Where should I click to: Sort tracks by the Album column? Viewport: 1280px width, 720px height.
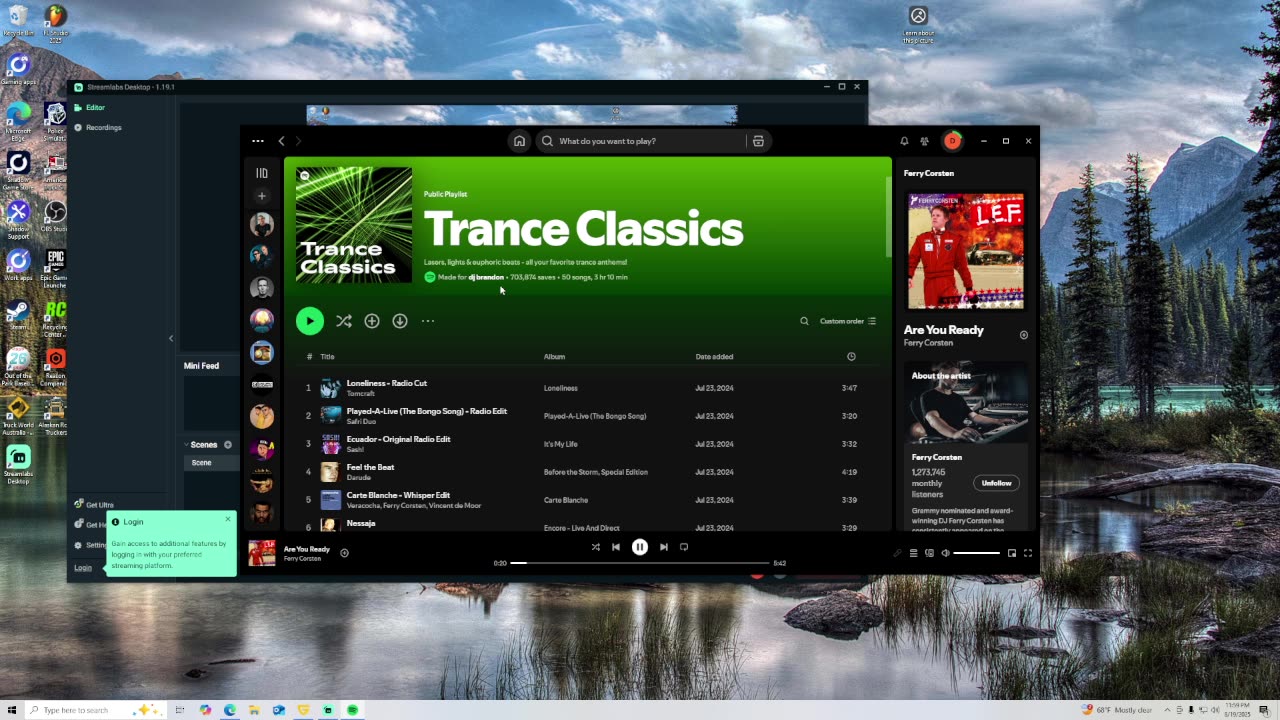pyautogui.click(x=554, y=357)
